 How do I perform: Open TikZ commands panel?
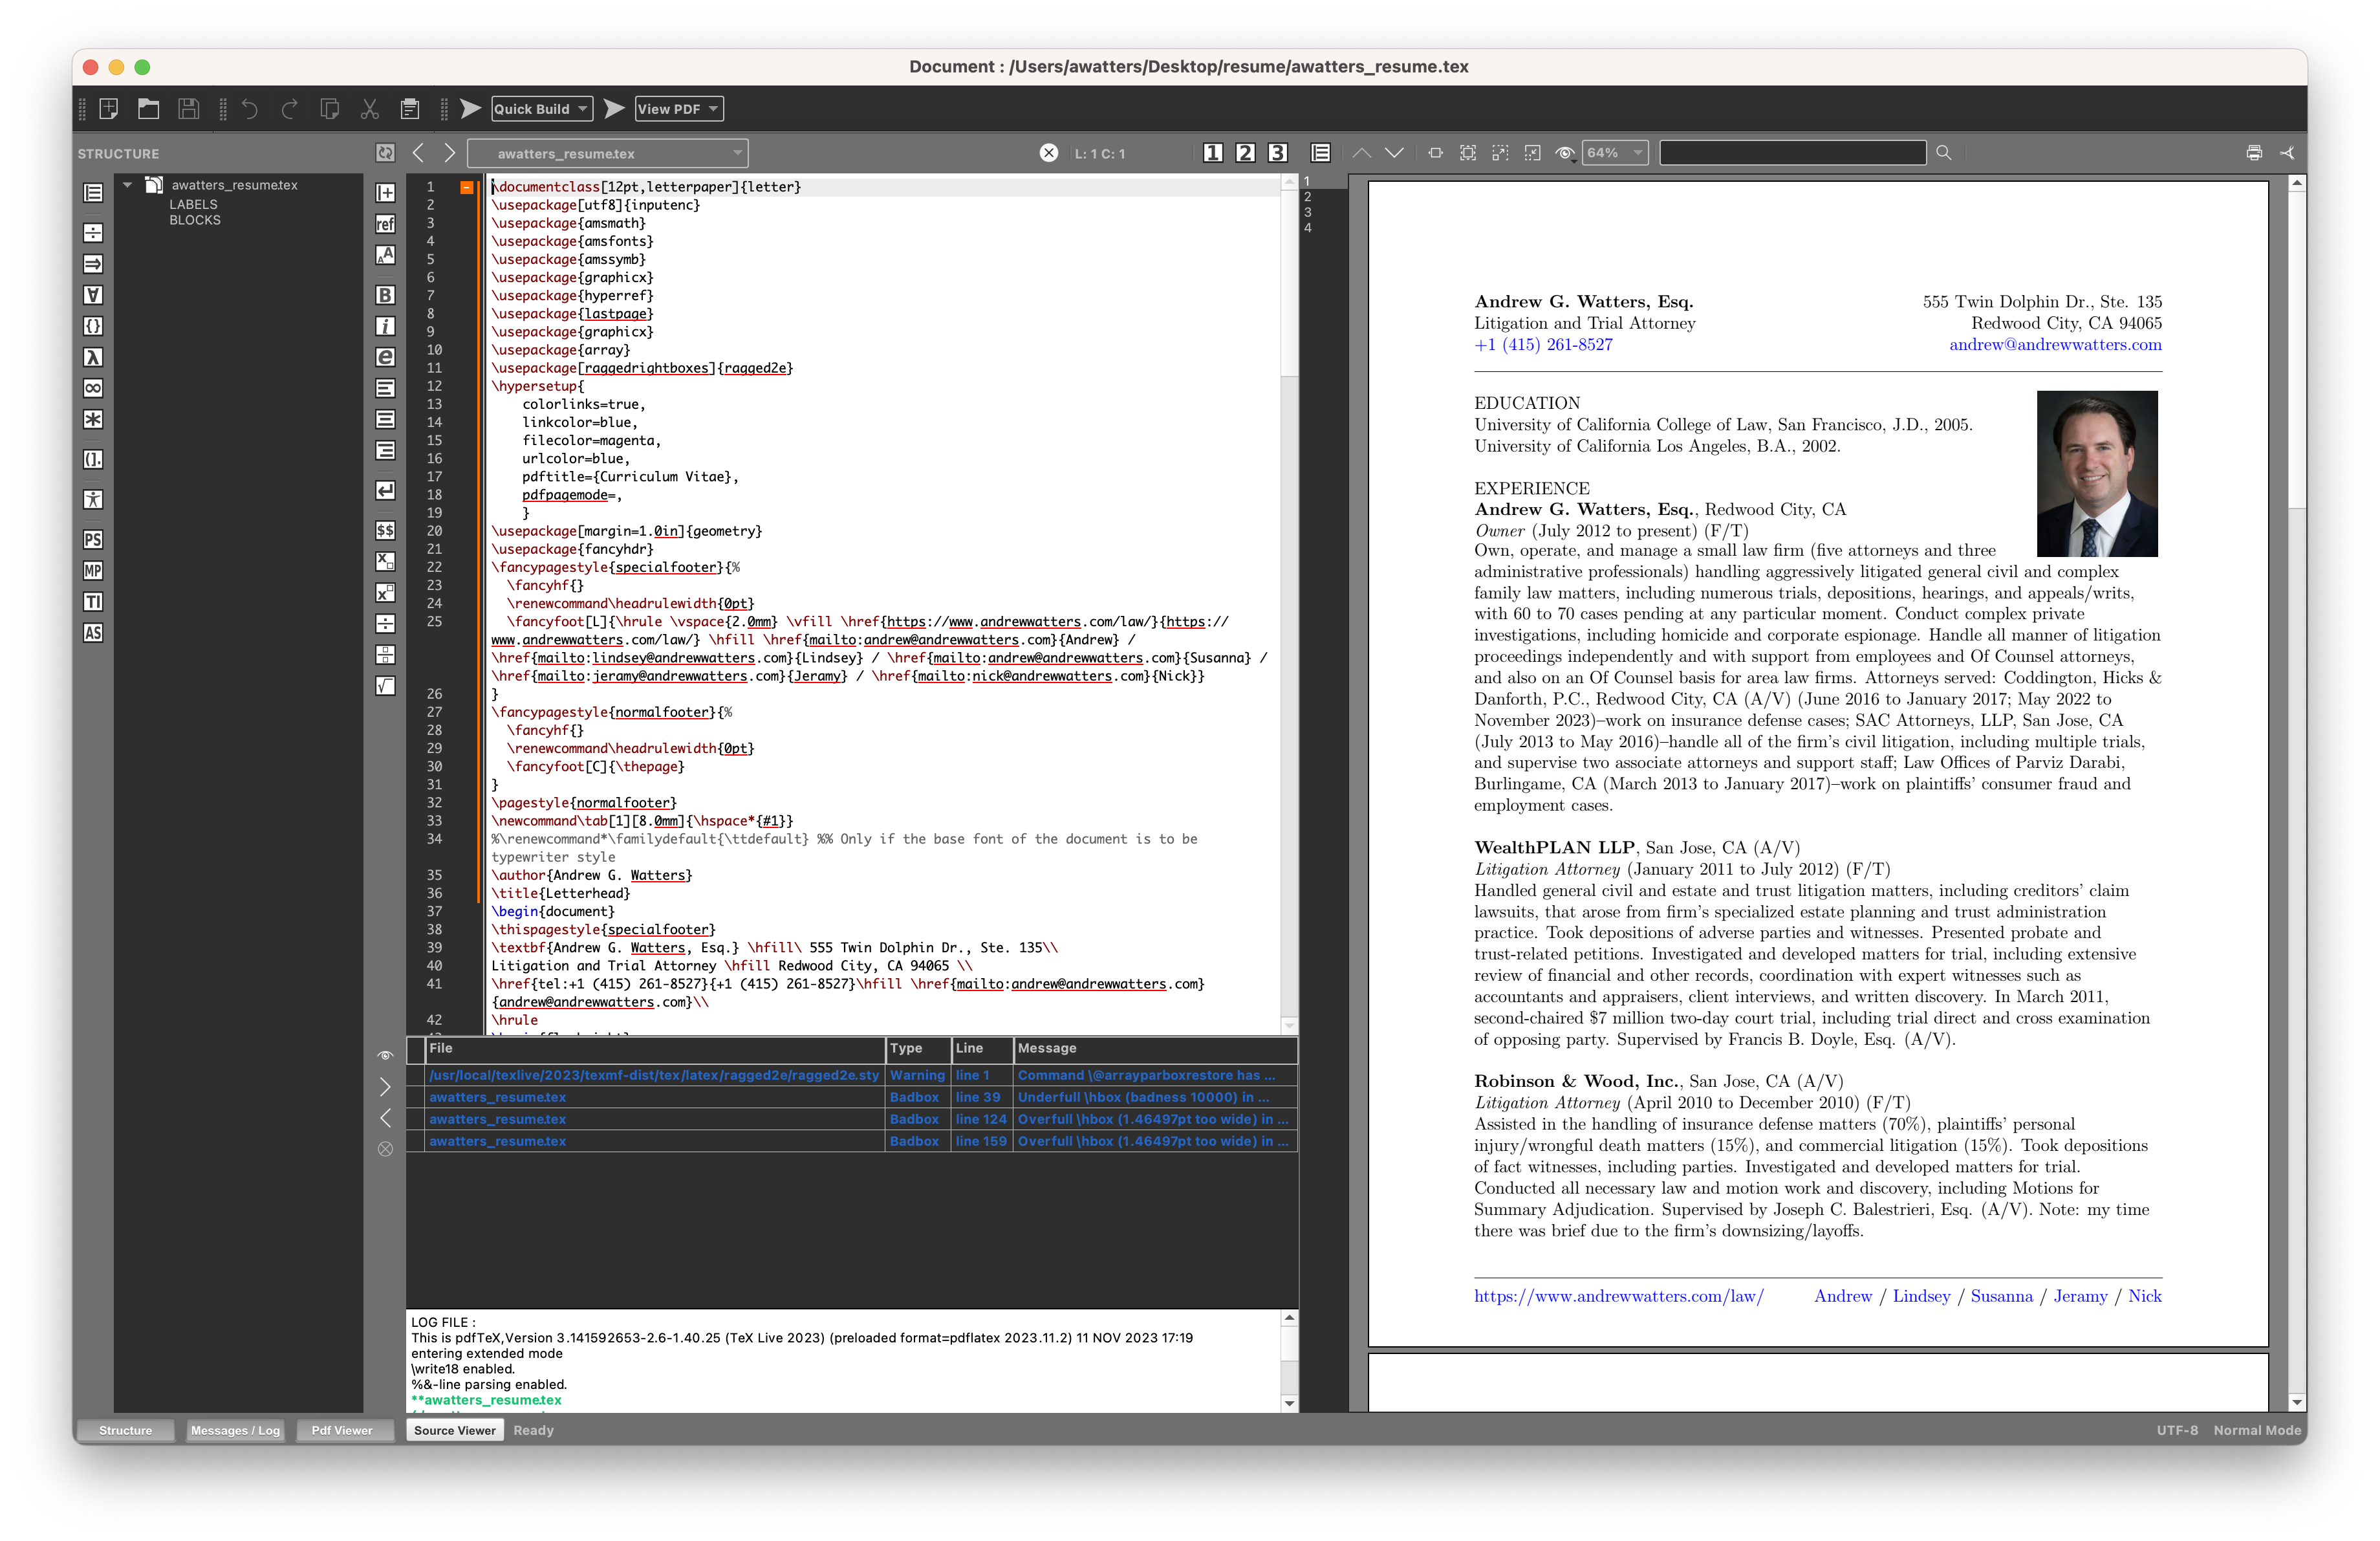click(93, 601)
